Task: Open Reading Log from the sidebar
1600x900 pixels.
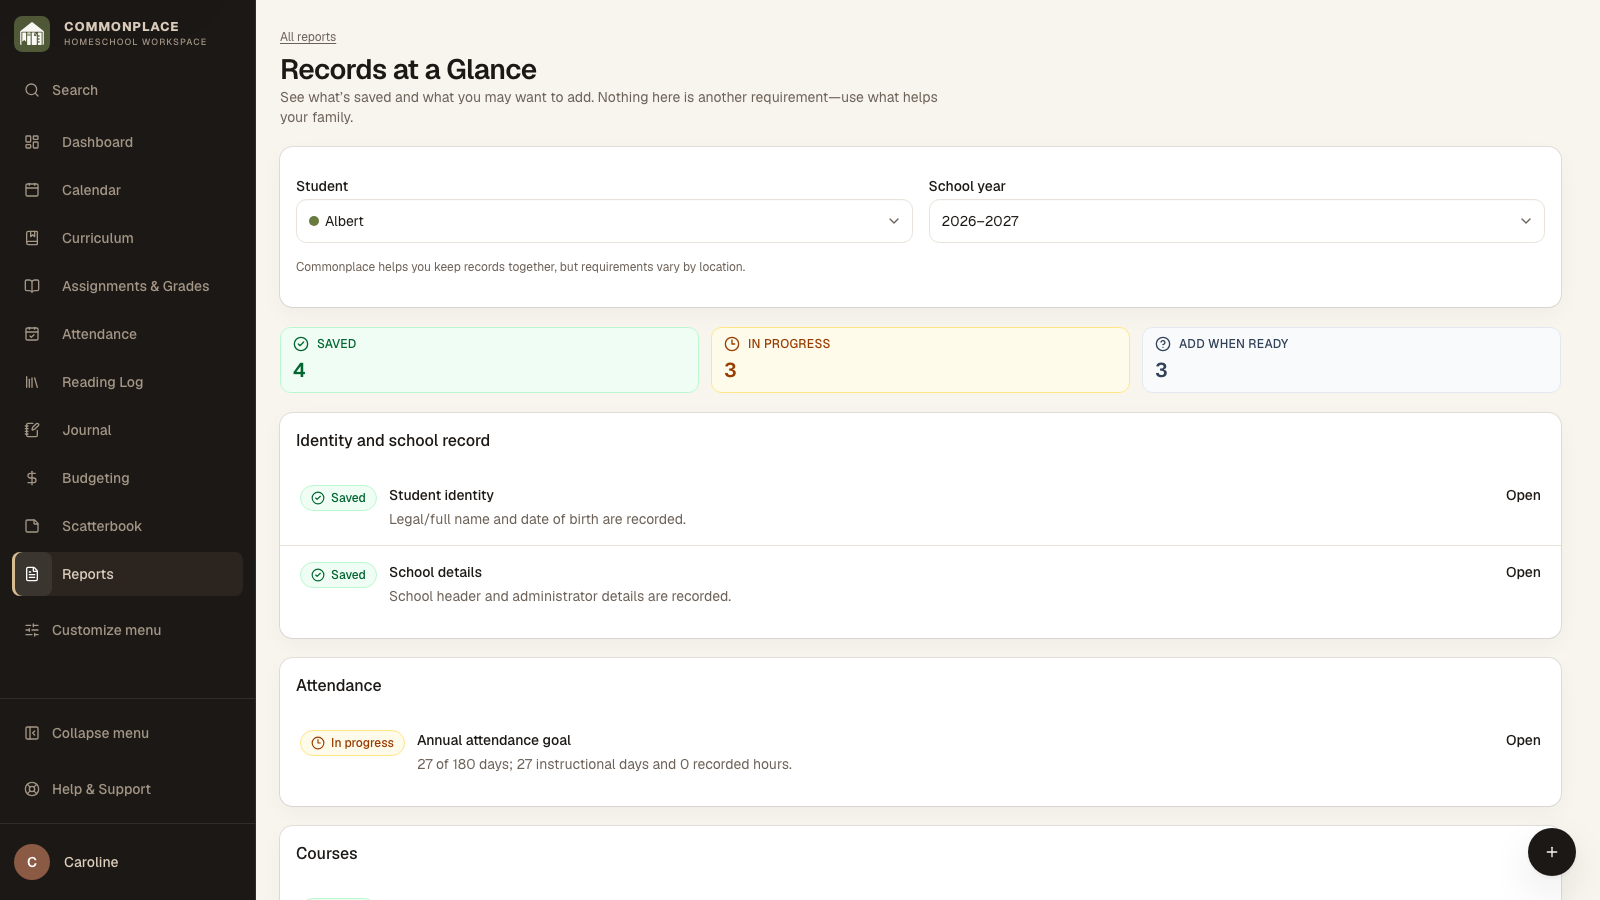Action: point(128,382)
